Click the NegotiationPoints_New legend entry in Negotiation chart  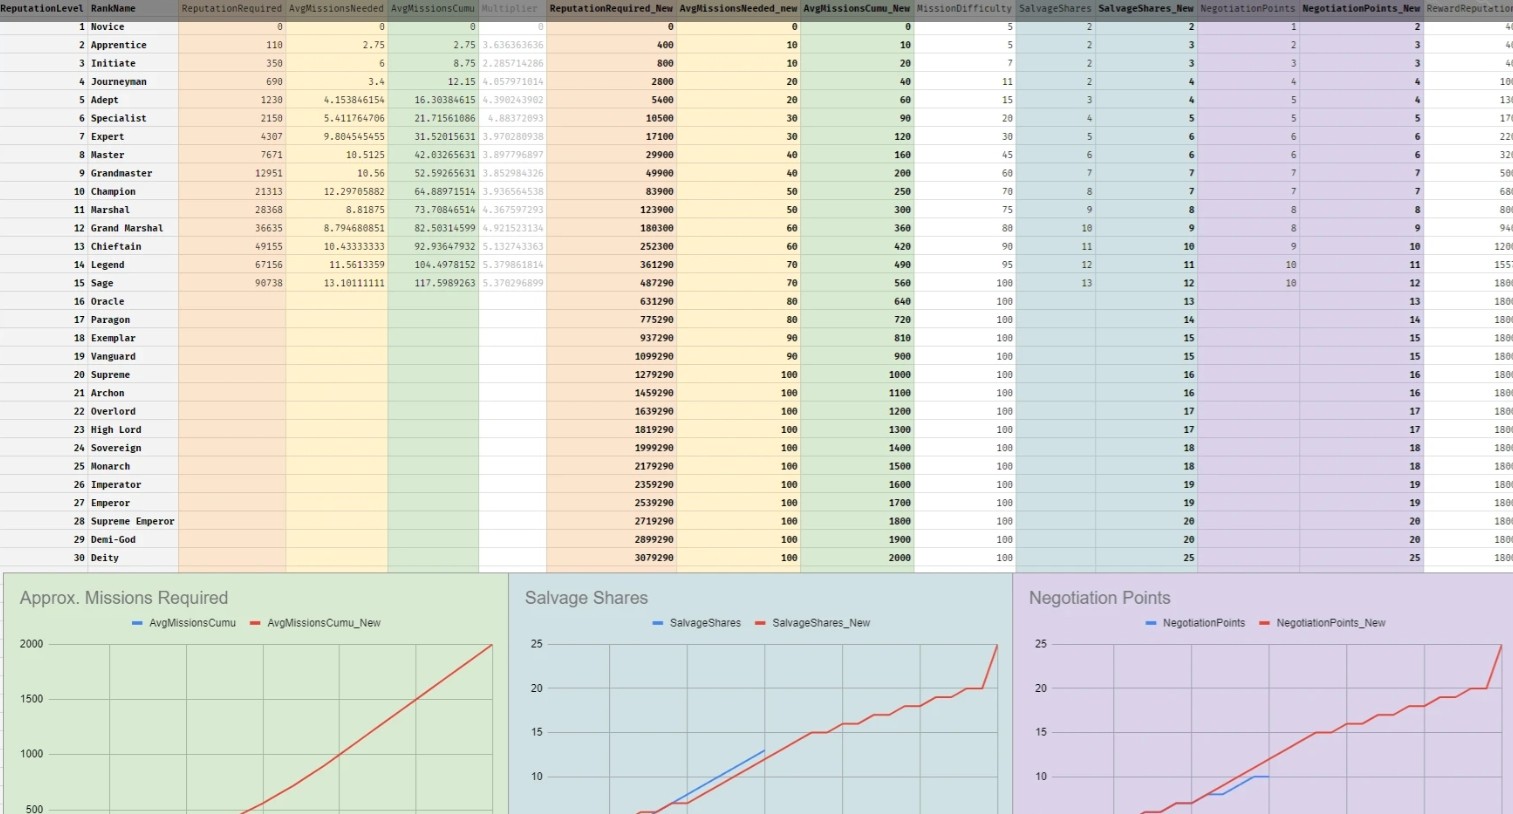(x=1322, y=623)
